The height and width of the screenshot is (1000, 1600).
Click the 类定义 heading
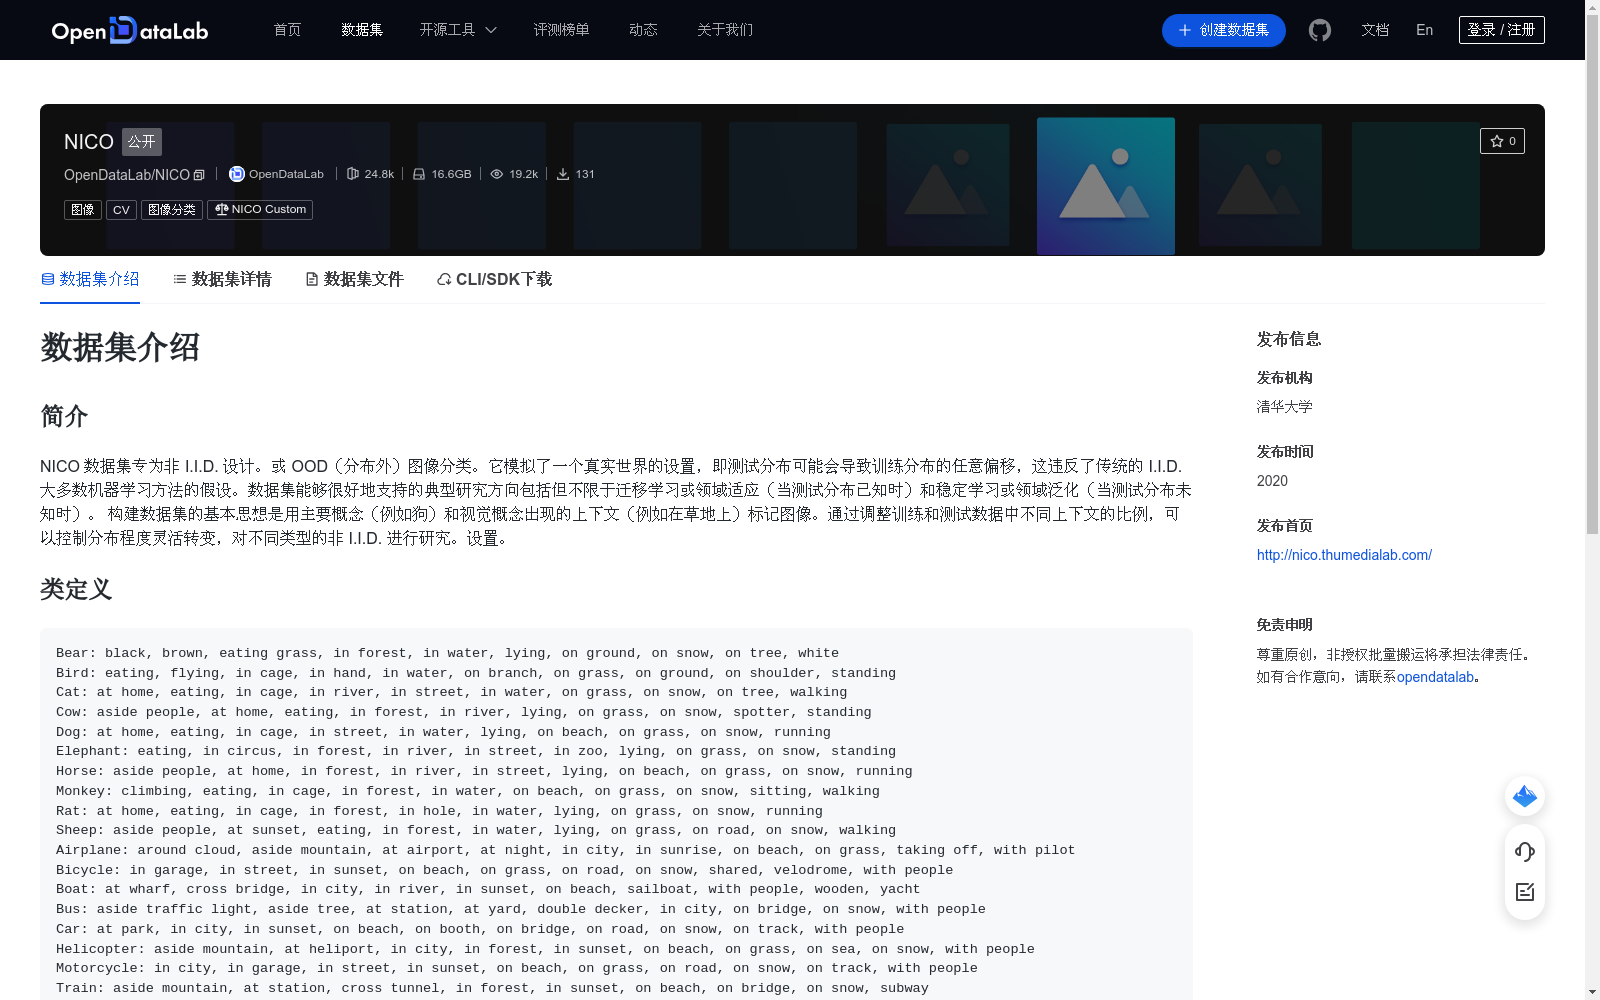76,590
